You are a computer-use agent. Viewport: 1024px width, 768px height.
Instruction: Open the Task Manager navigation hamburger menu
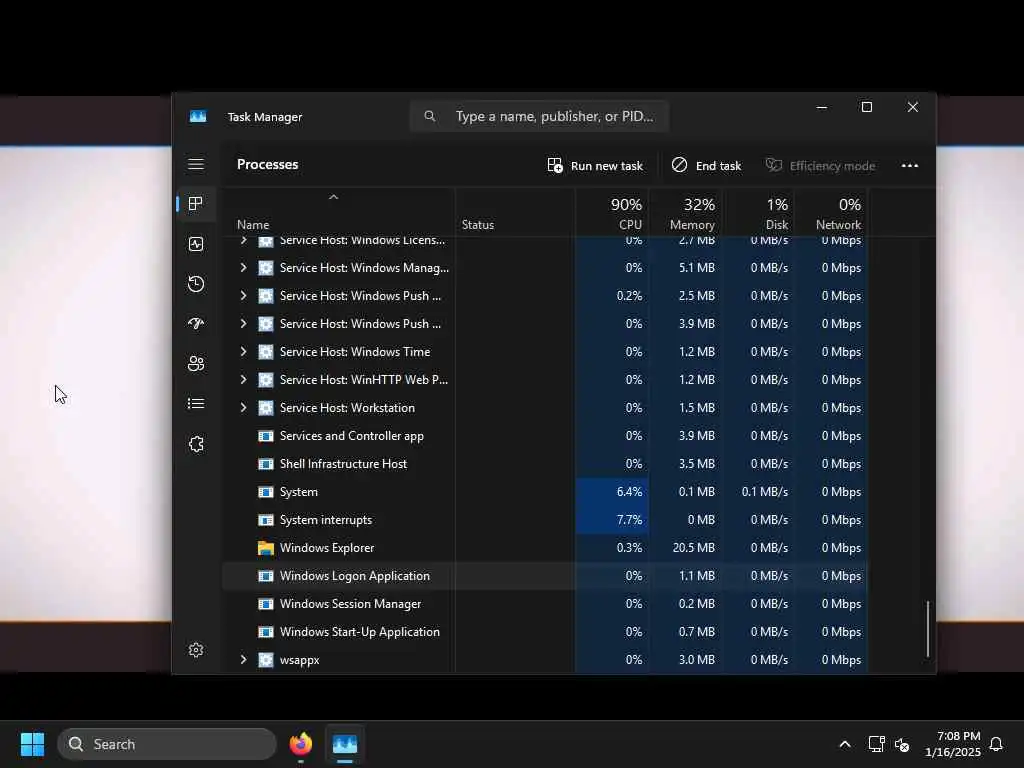pyautogui.click(x=196, y=164)
